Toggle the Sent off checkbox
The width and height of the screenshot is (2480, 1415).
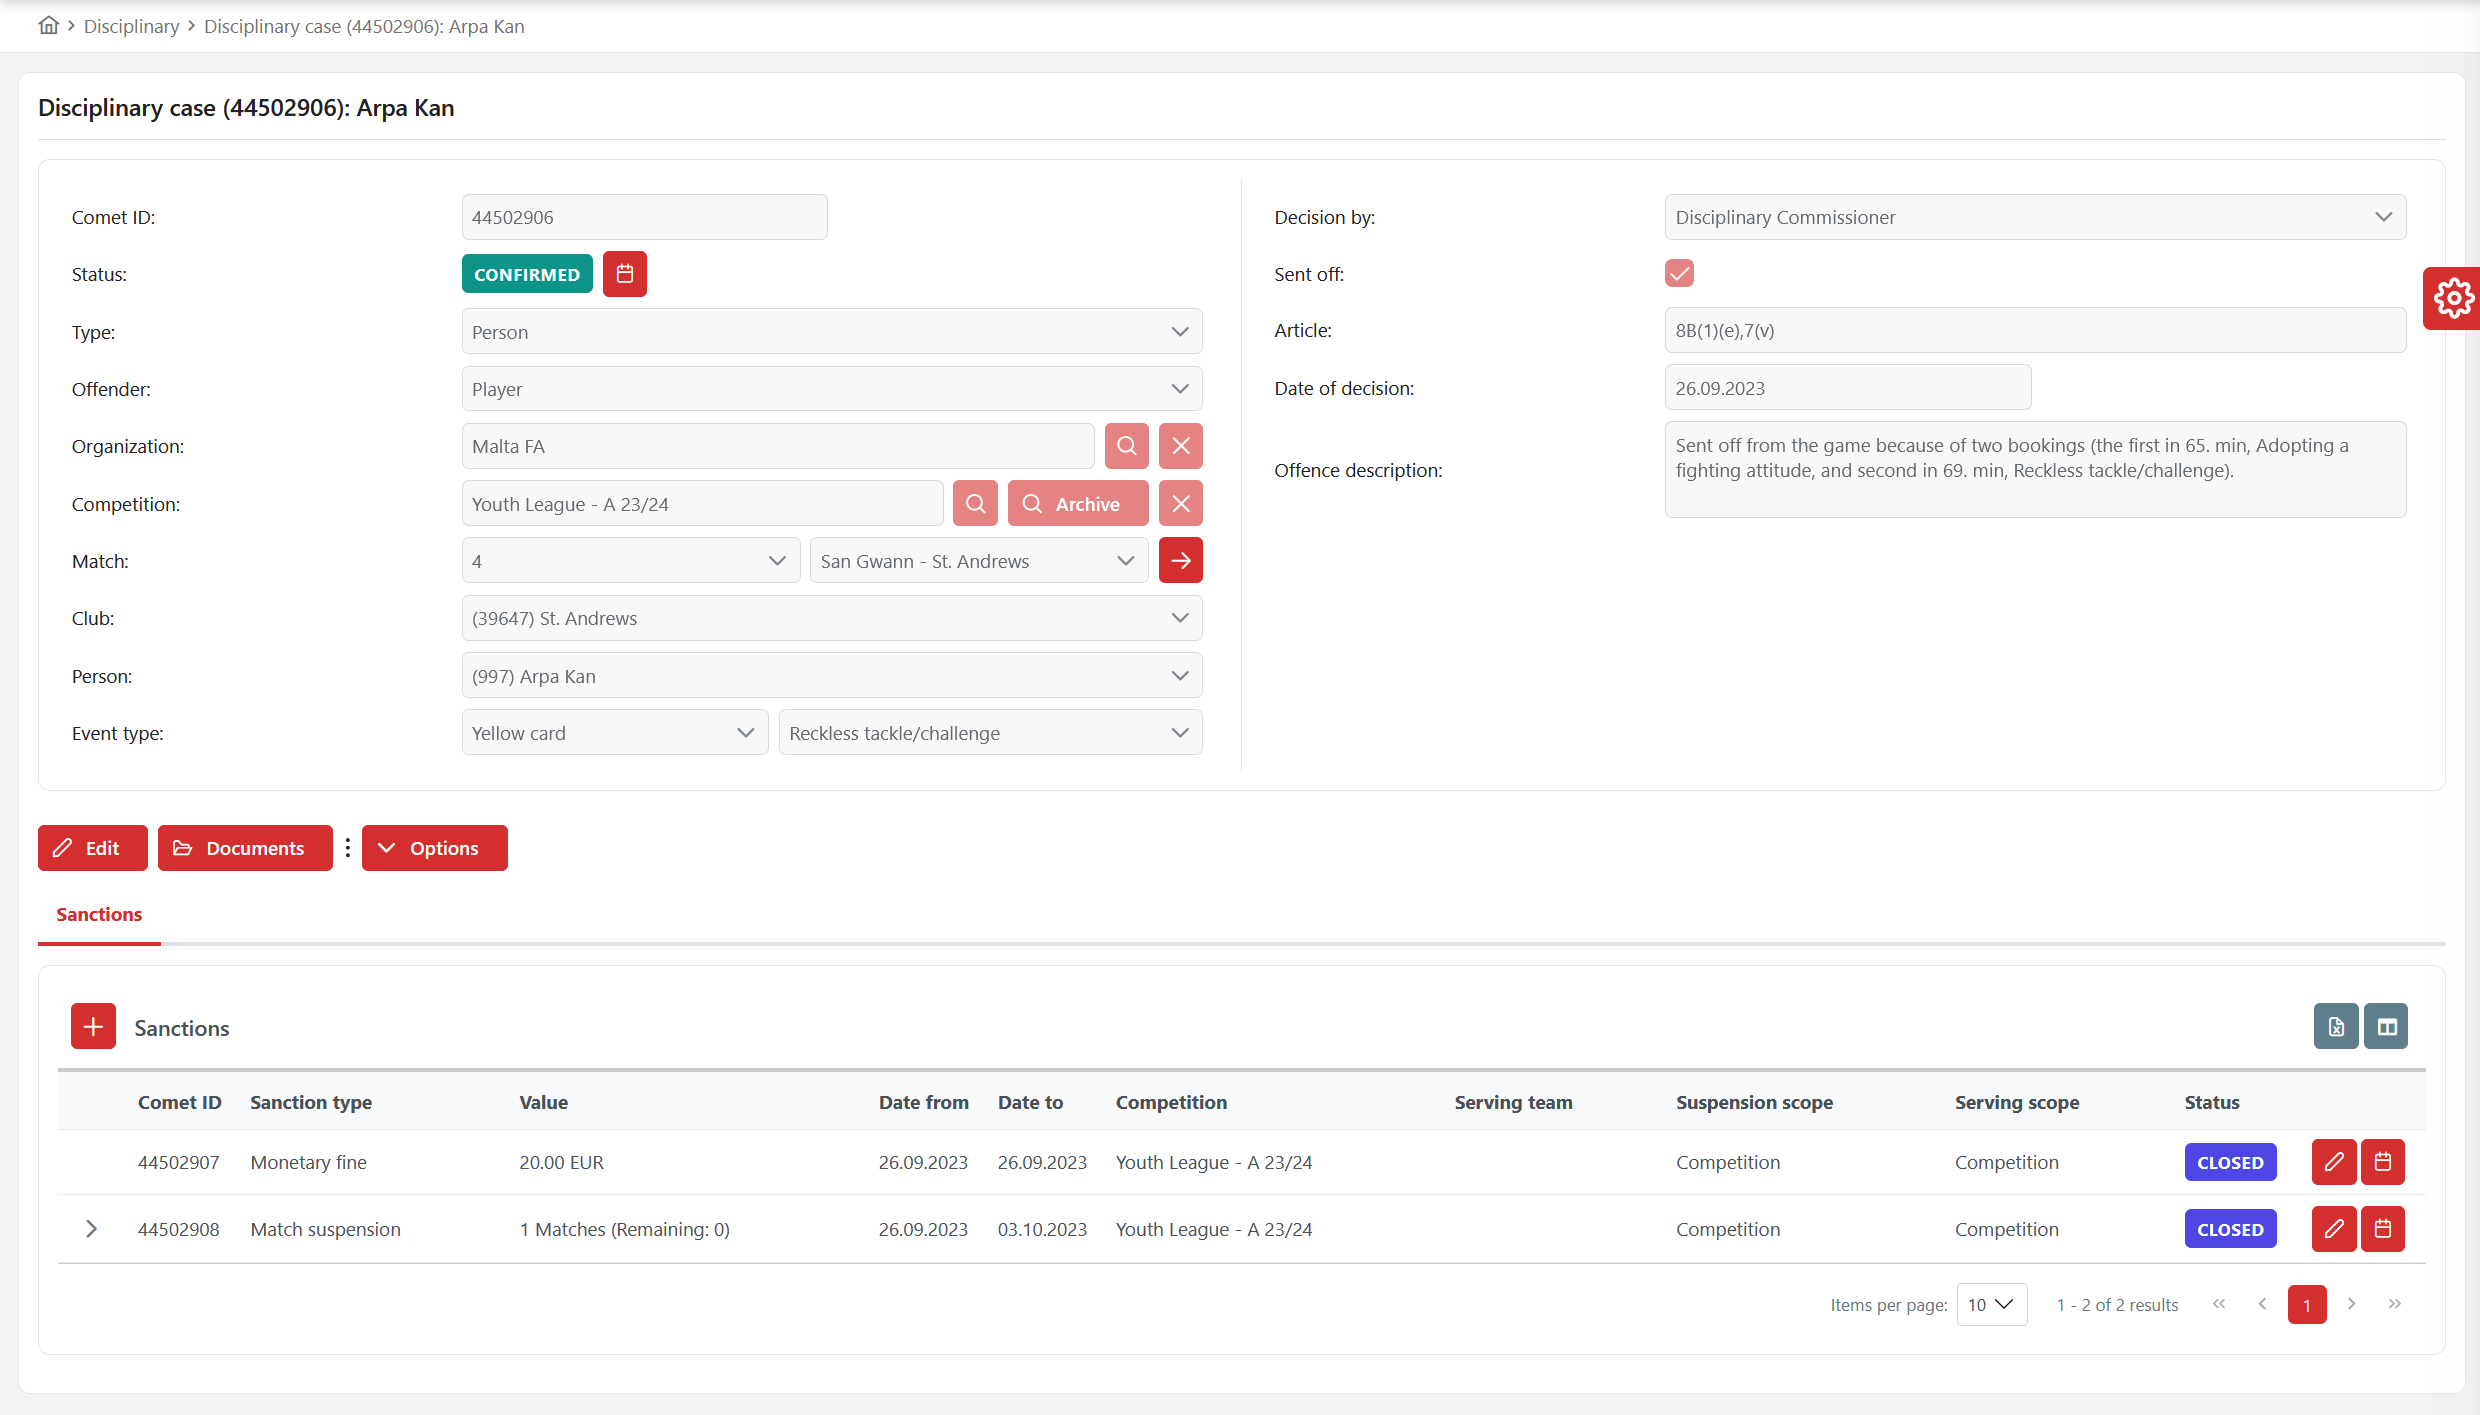click(1679, 274)
